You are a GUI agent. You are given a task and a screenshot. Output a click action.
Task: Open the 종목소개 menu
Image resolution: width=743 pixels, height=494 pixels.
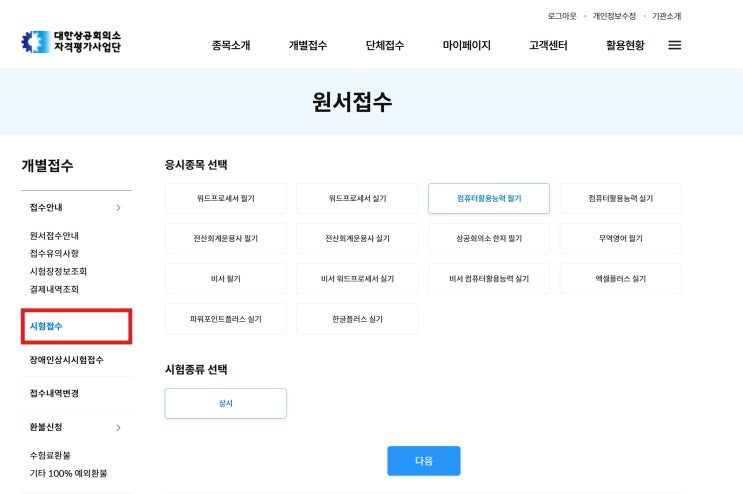(x=231, y=45)
